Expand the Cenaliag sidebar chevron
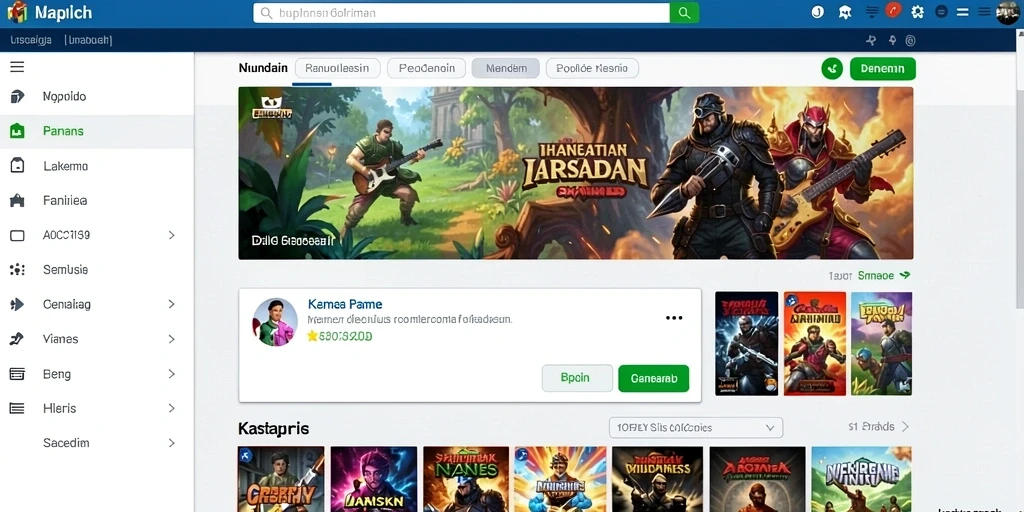1024x512 pixels. tap(172, 304)
